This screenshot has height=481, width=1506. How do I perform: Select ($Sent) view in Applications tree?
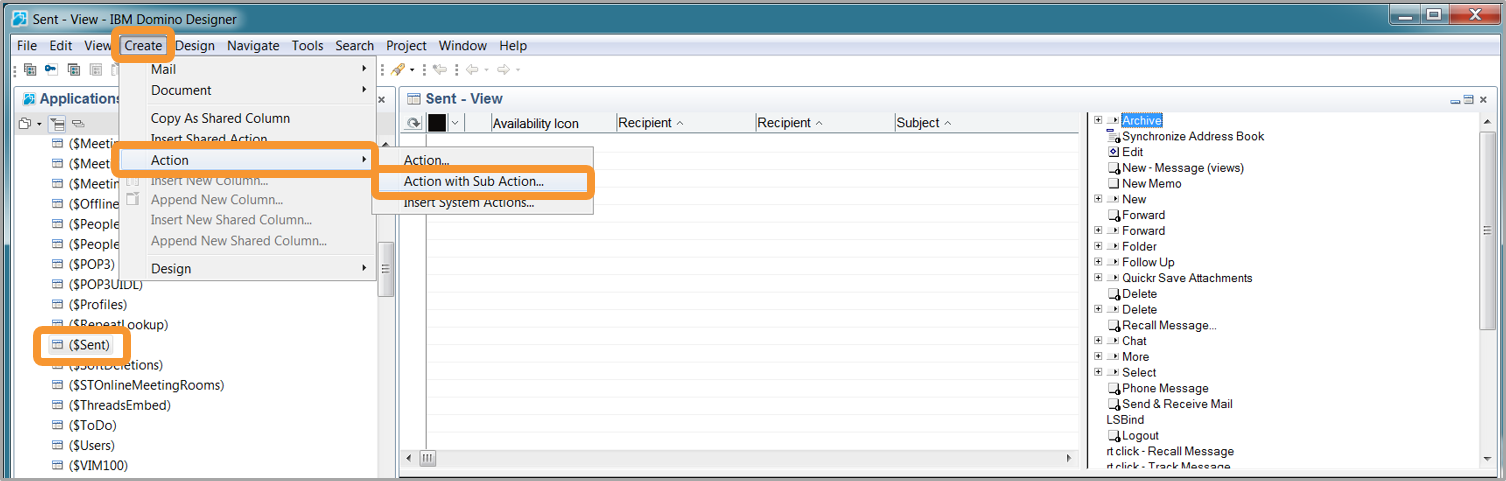coord(90,345)
